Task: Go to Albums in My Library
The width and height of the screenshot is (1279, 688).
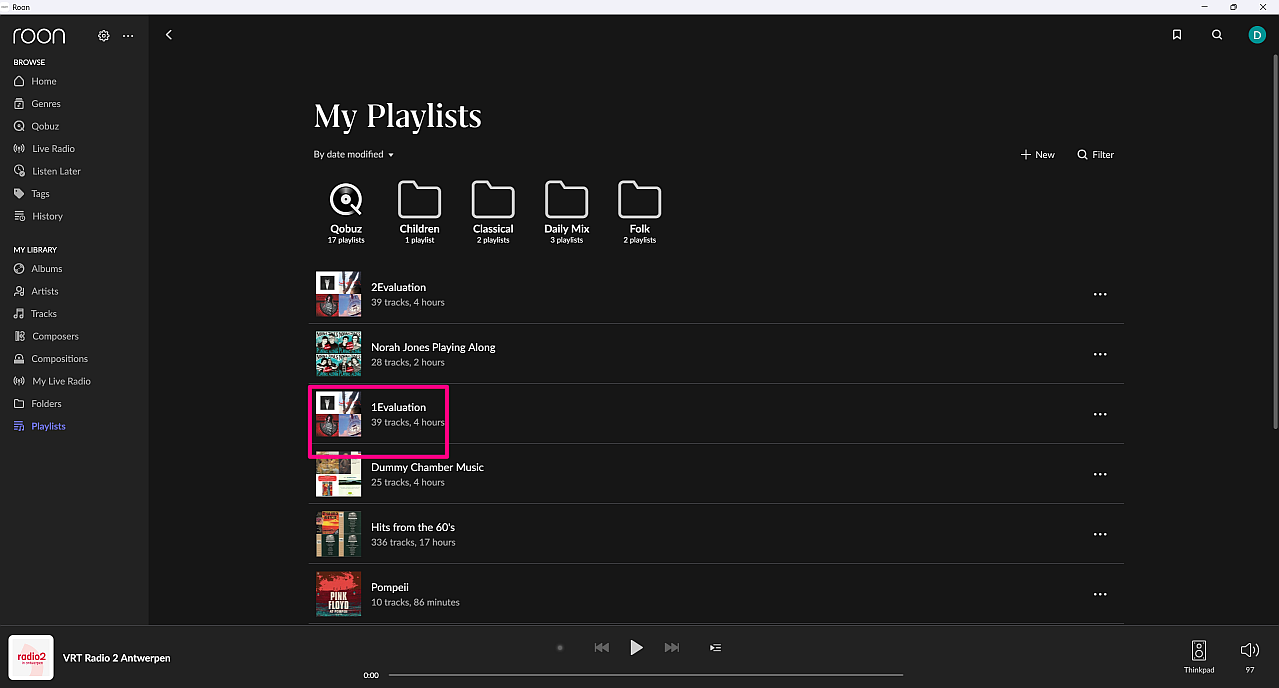Action: tap(46, 269)
